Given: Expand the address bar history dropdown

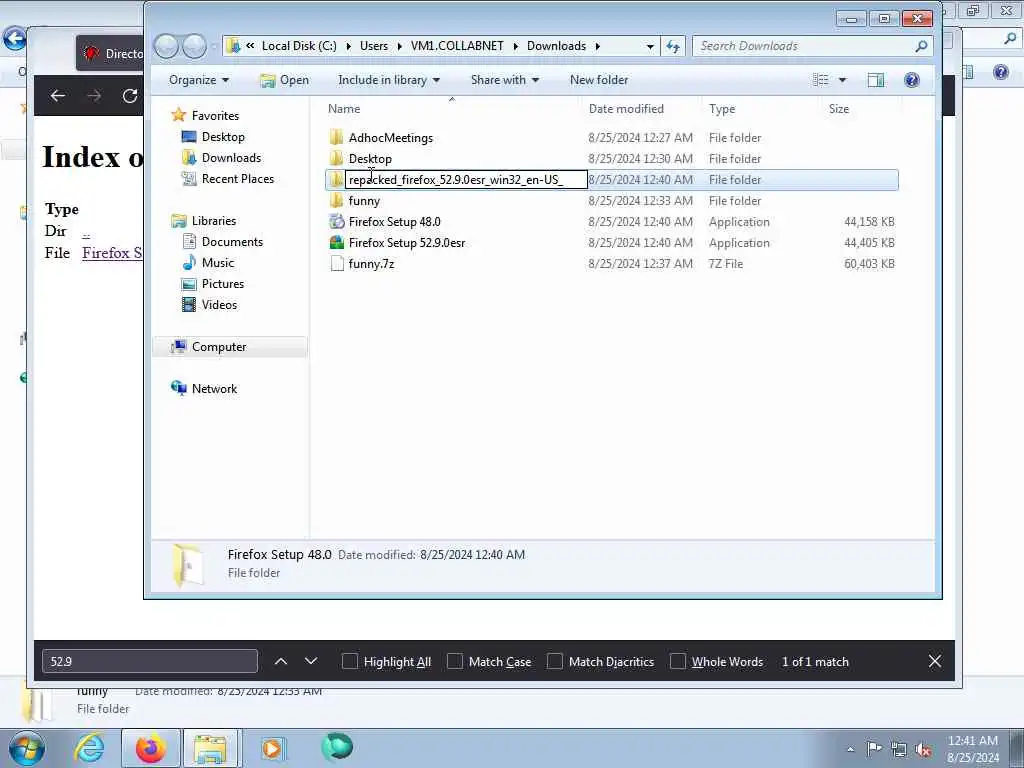Looking at the screenshot, I should click(650, 46).
